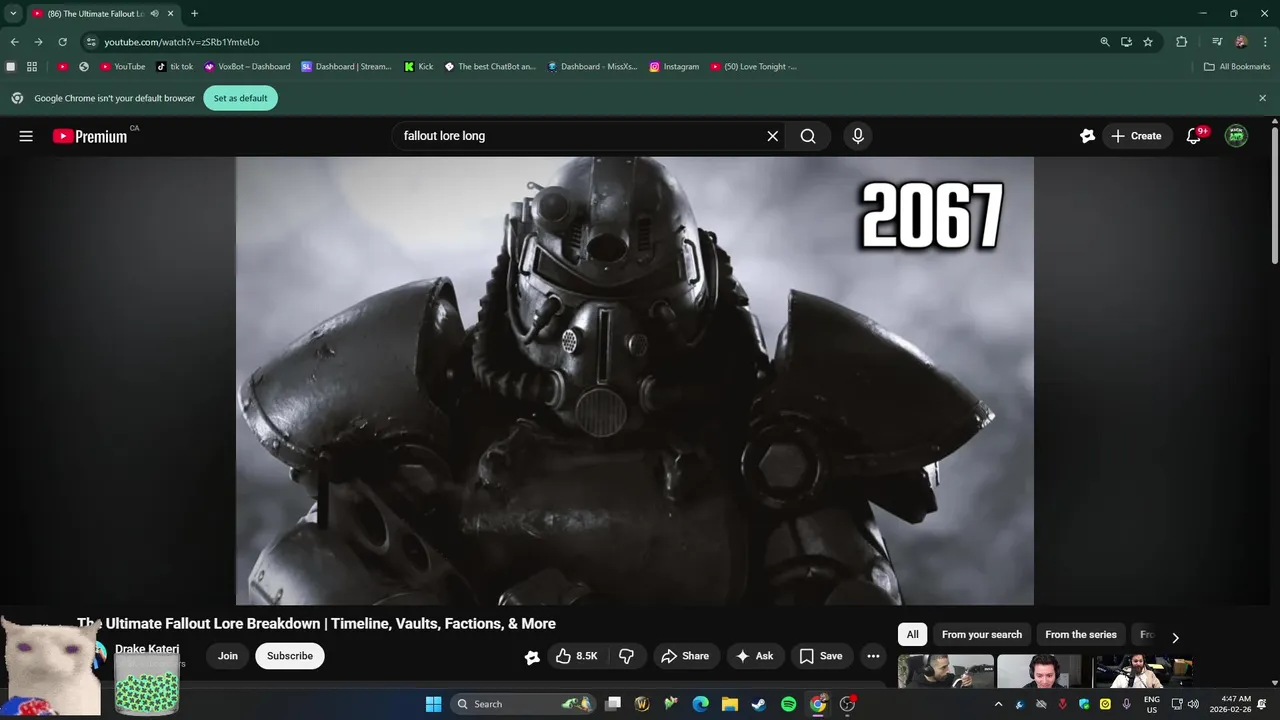Open File Explorer from the taskbar
This screenshot has height=720, width=1280.
click(730, 704)
